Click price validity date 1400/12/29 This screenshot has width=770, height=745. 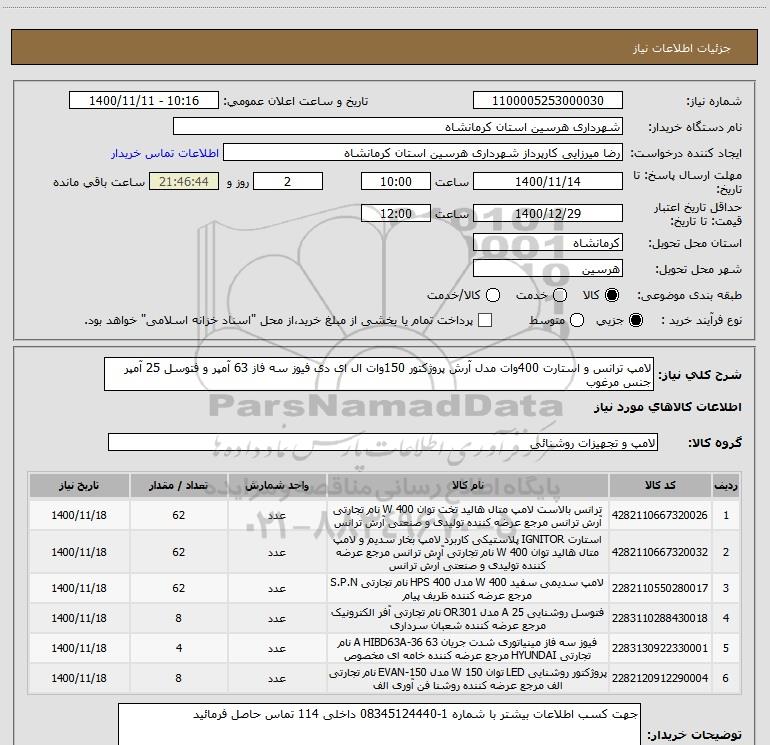pyautogui.click(x=548, y=214)
